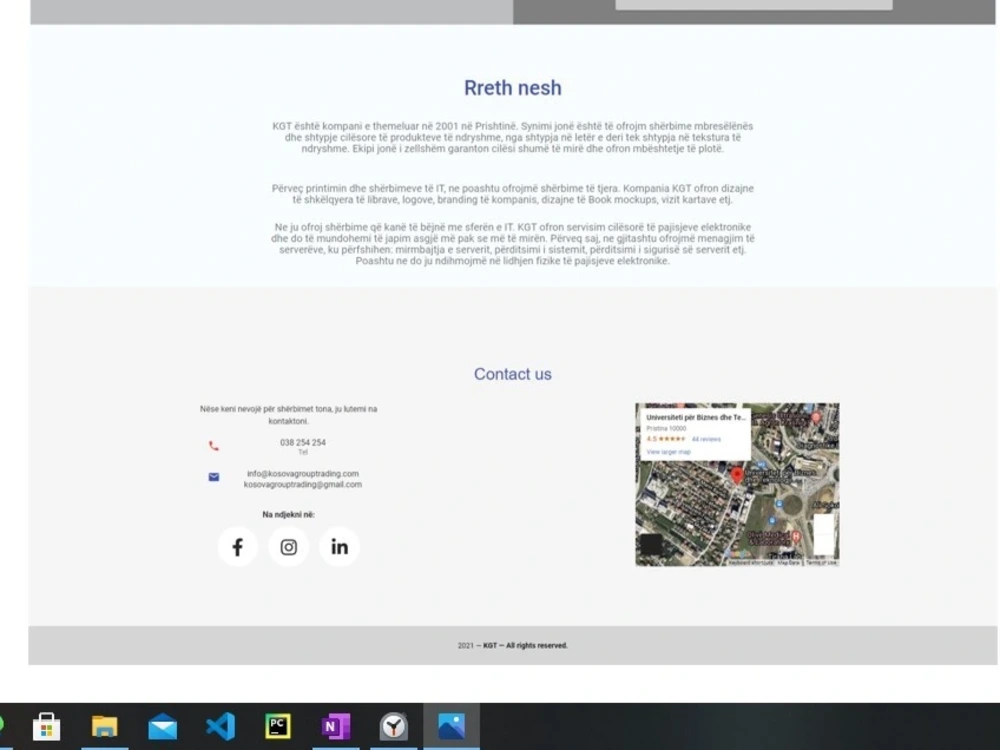The width and height of the screenshot is (1000, 750).
Task: Open the Instagram social link
Action: point(288,547)
